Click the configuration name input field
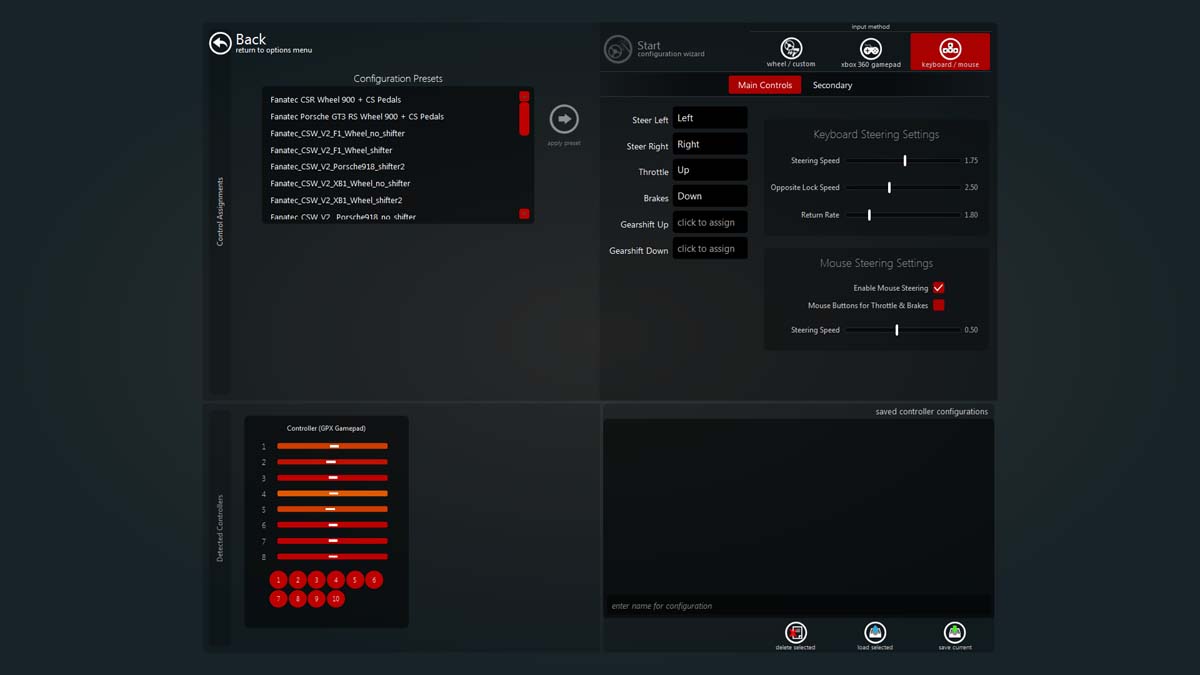Screen dimensions: 1200x675 [797, 606]
